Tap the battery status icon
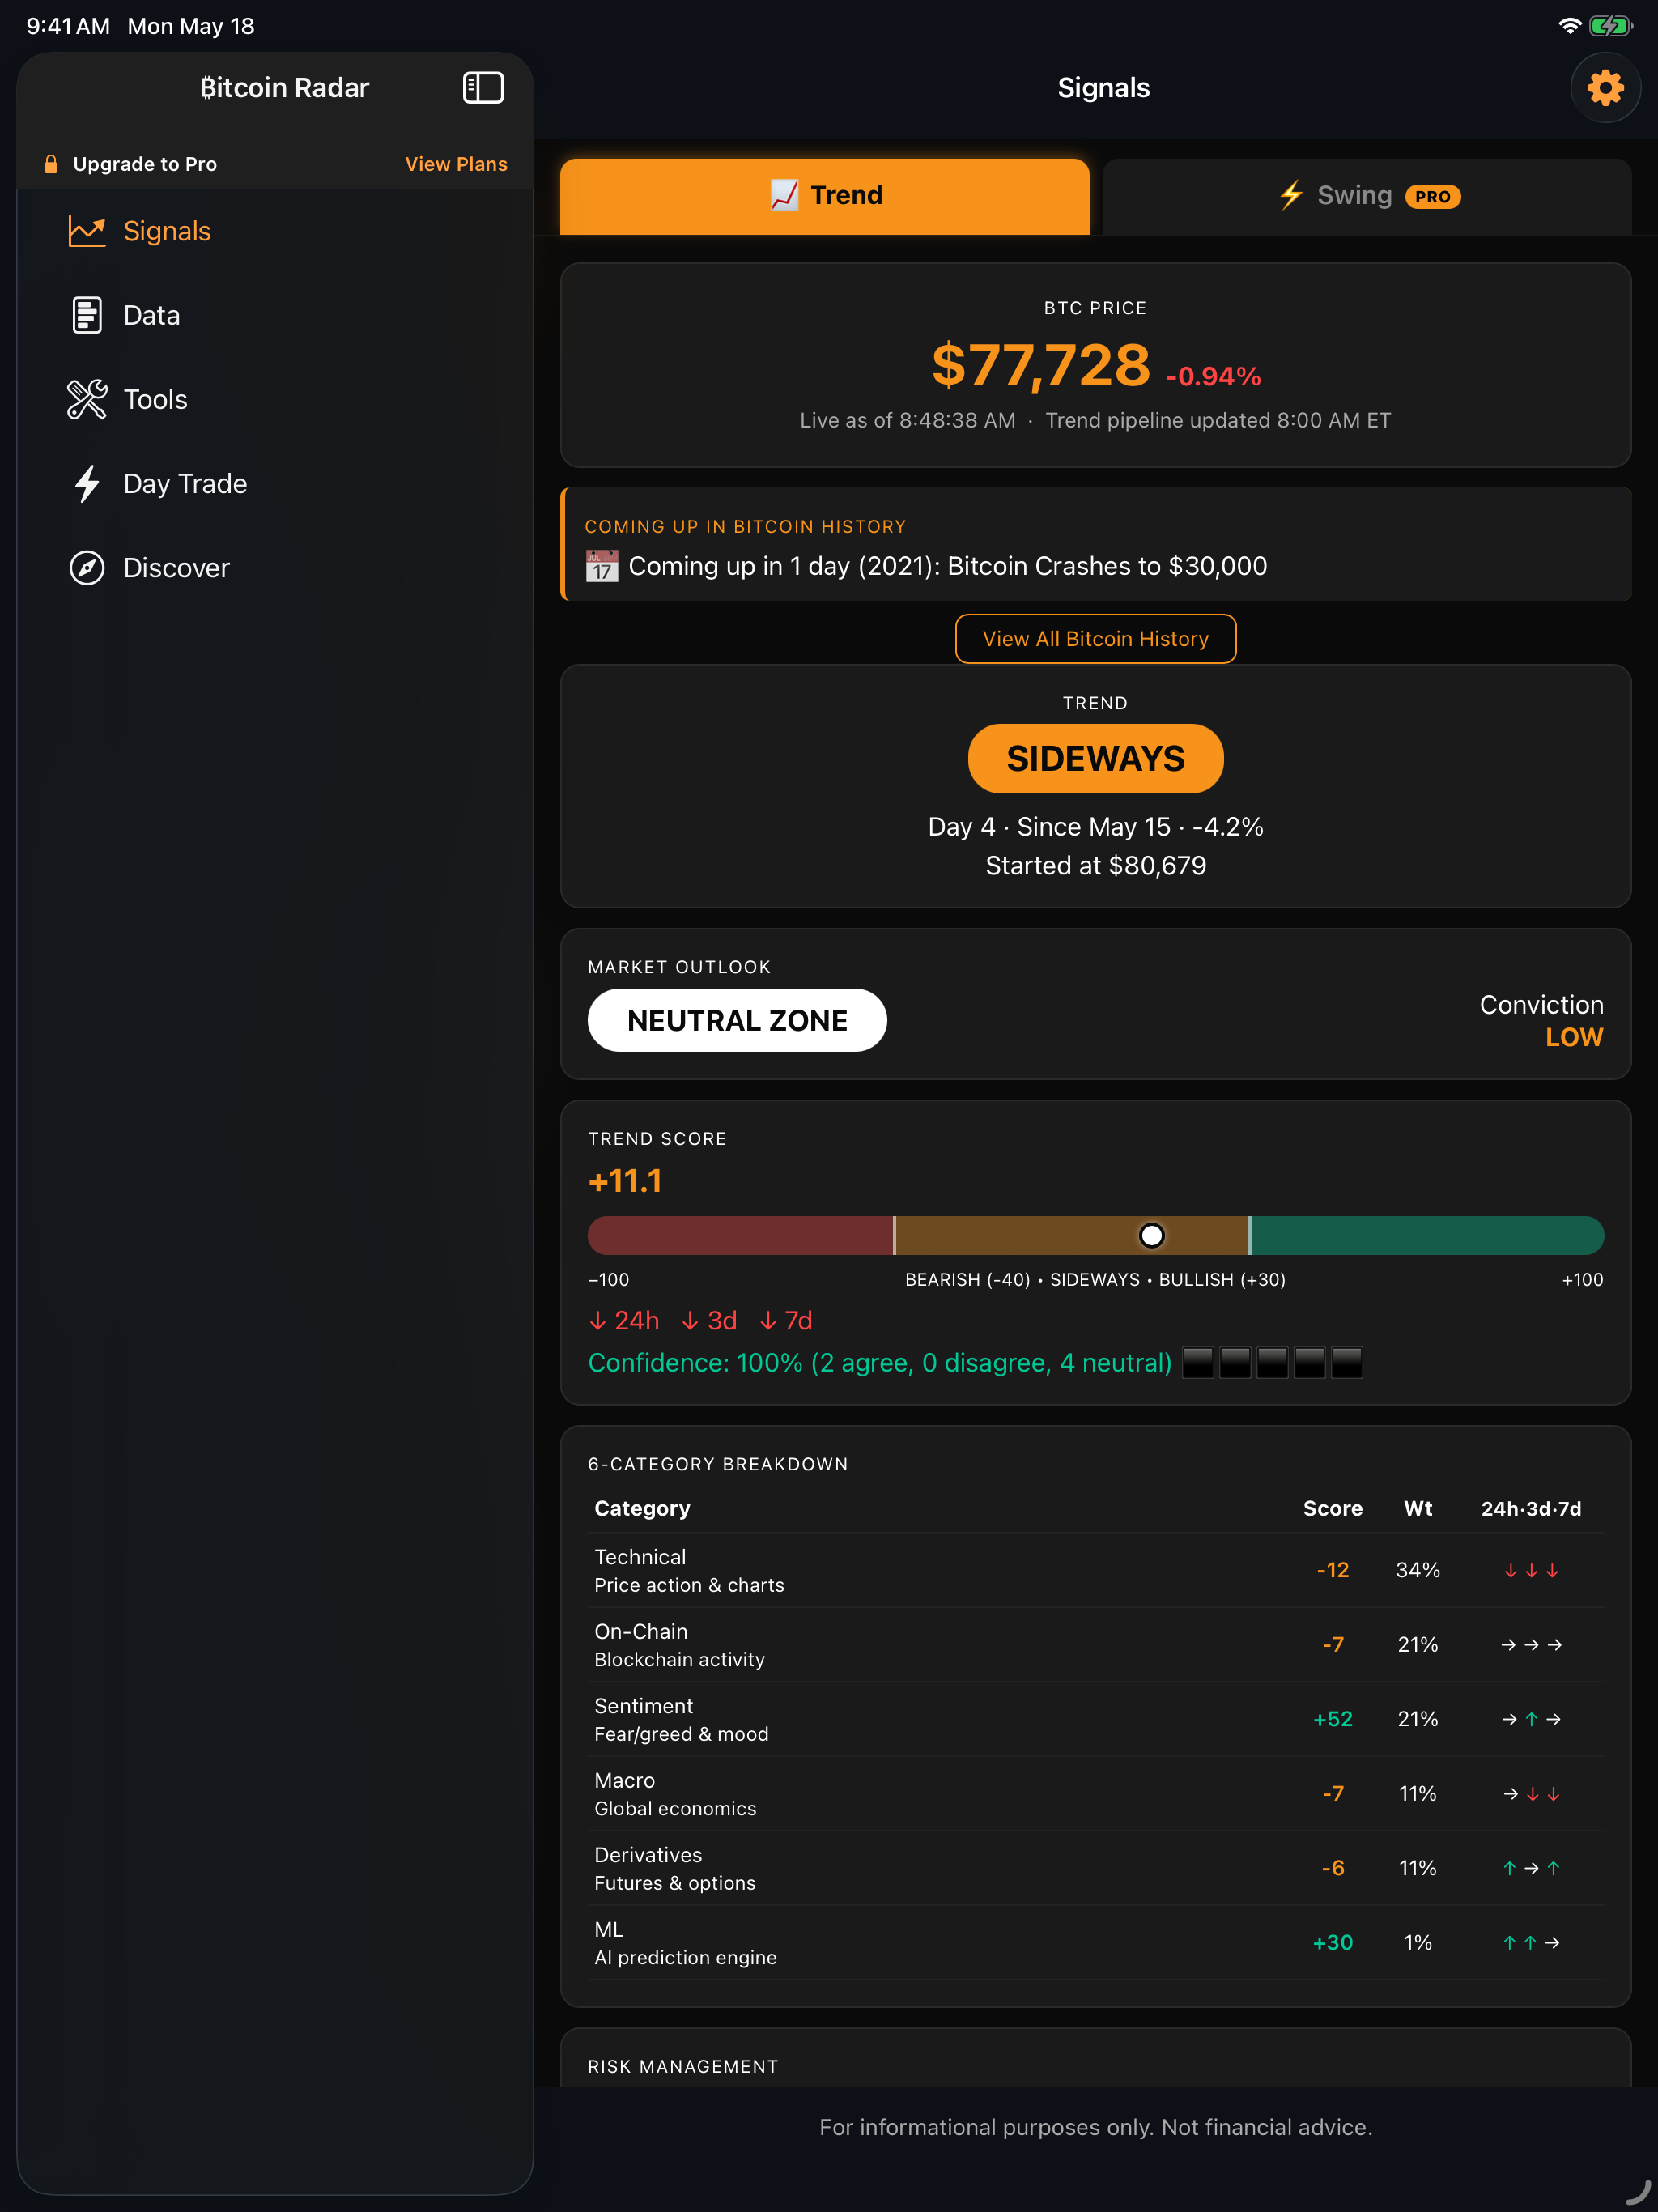 (1611, 26)
